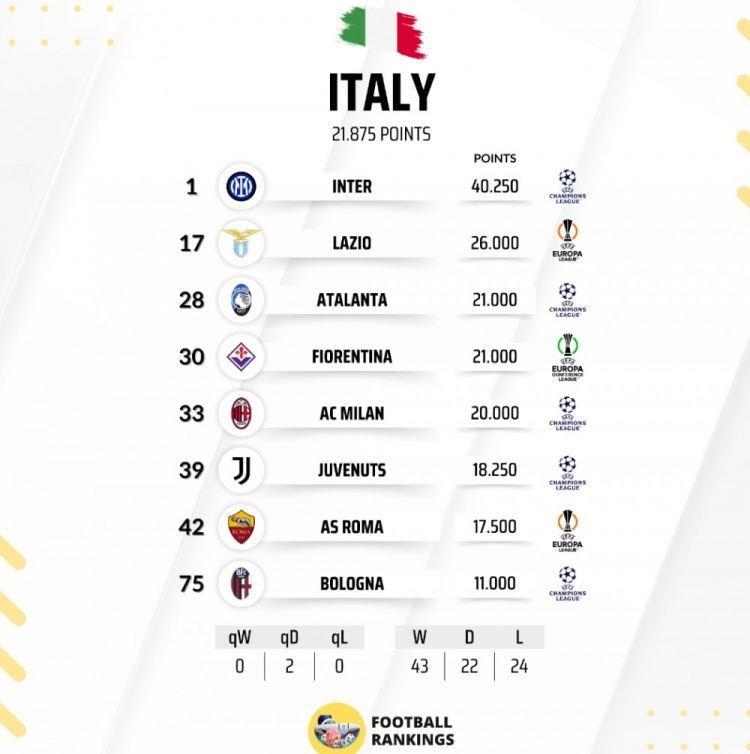The width and height of the screenshot is (750, 754).
Task: Click Inter's 40.250 points value
Action: pos(495,186)
